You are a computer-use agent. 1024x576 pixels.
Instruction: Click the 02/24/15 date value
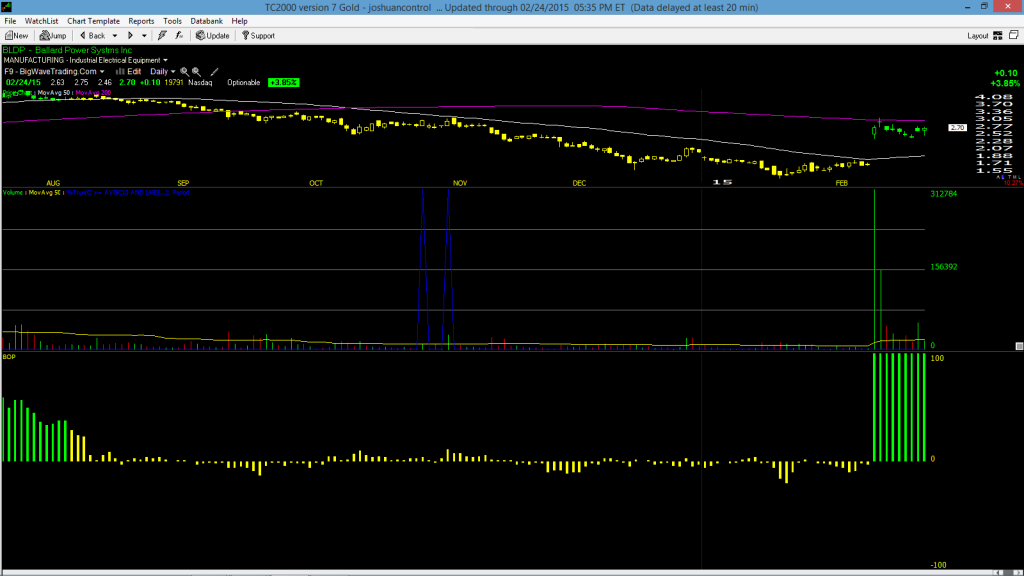(x=23, y=83)
